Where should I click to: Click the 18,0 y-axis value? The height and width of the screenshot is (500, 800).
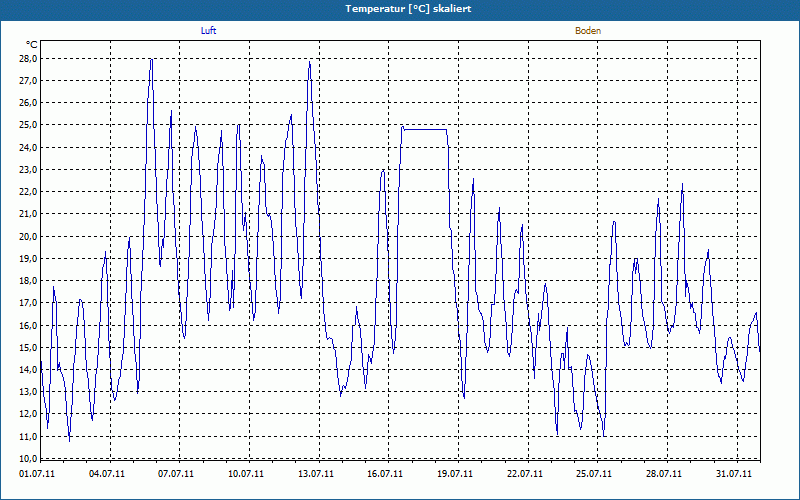pyautogui.click(x=28, y=281)
